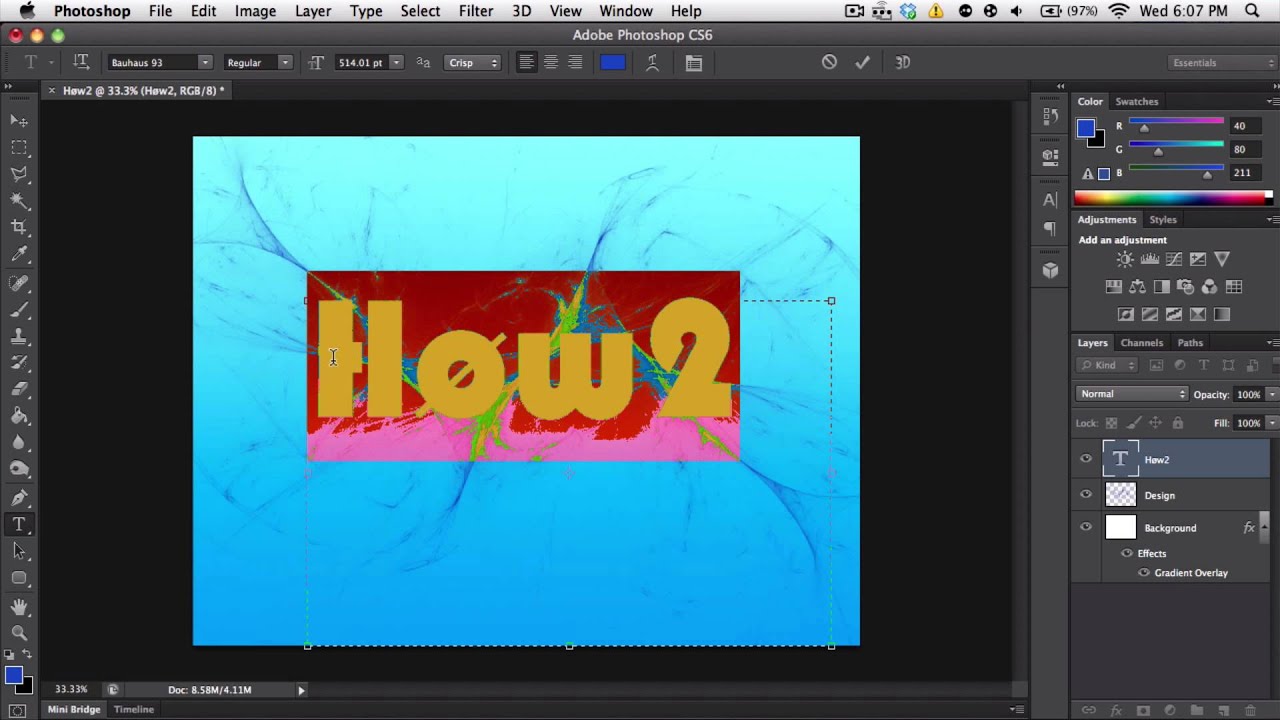Select the Rectangular Marquee tool
The width and height of the screenshot is (1280, 720).
[x=19, y=147]
